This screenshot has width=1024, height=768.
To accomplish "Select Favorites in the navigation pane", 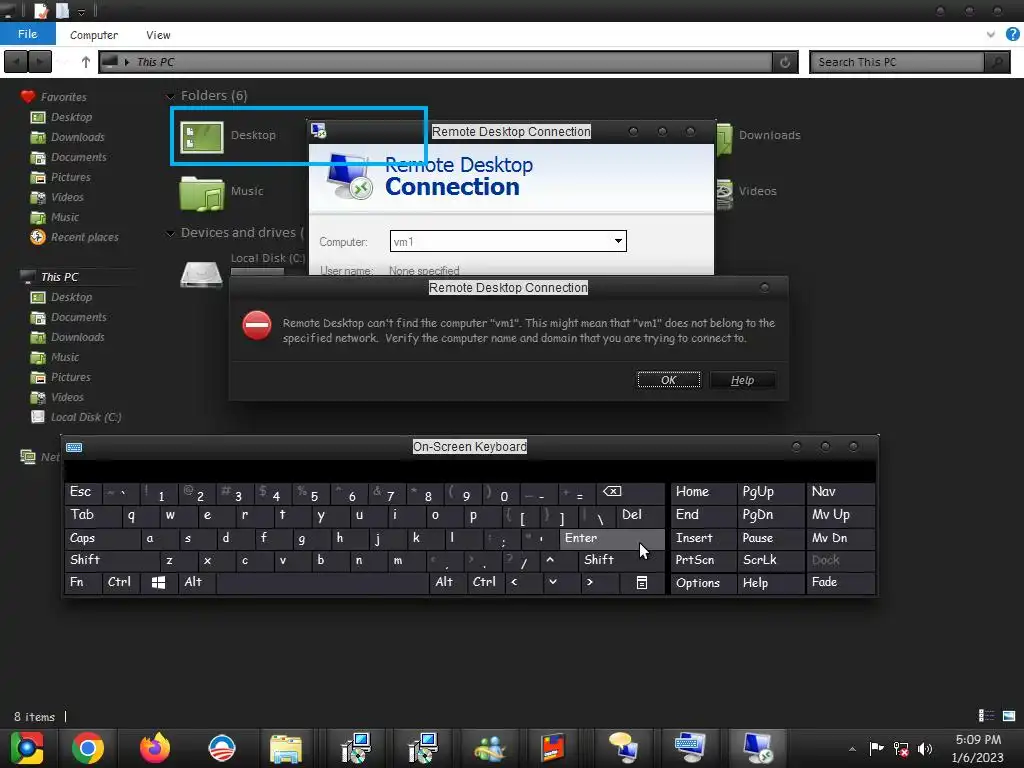I will (x=63, y=97).
